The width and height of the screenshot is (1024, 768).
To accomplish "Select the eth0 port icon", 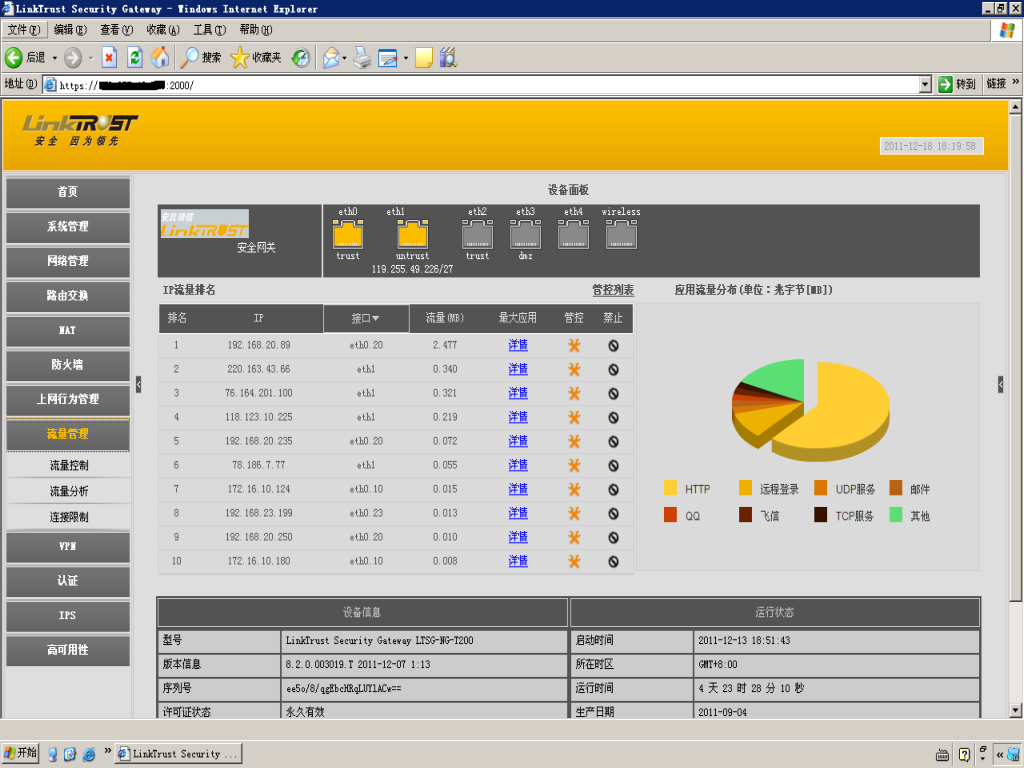I will [x=348, y=234].
